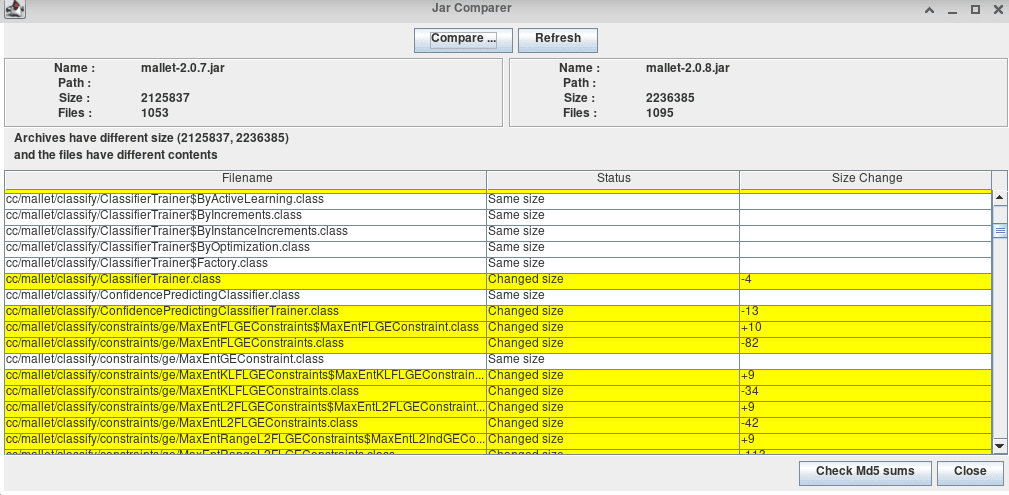Click the mallet-2.0.7.jar name
Image resolution: width=1009 pixels, height=495 pixels.
coord(183,68)
